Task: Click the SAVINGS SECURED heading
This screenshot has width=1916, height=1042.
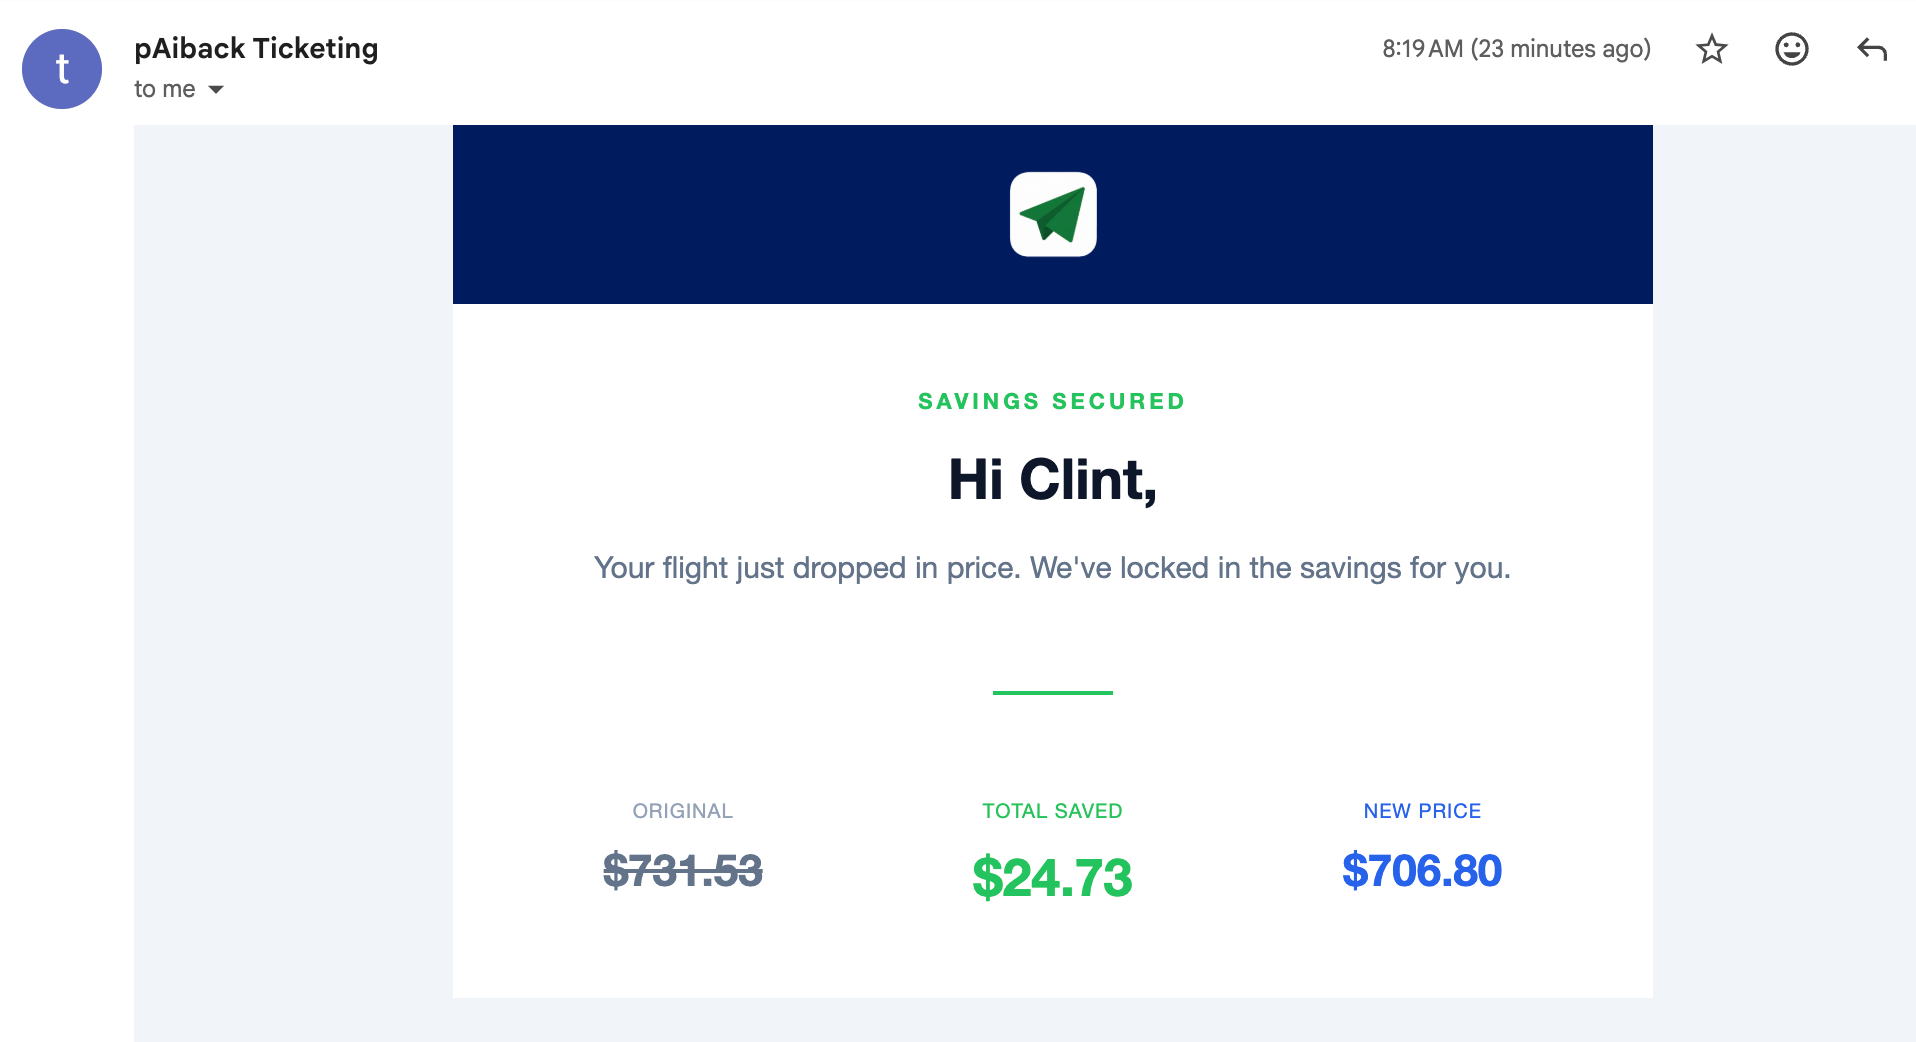Action: [1052, 401]
